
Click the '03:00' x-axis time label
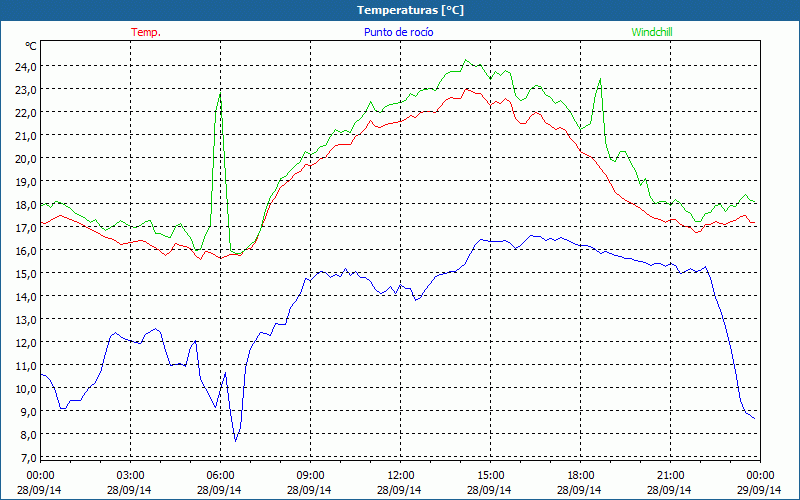130,476
